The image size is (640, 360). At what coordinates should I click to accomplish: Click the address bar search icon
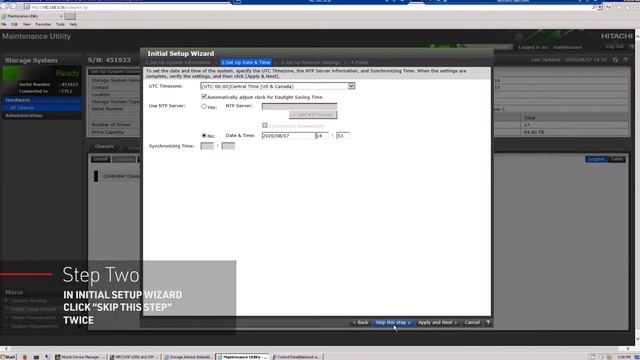(x=595, y=7)
